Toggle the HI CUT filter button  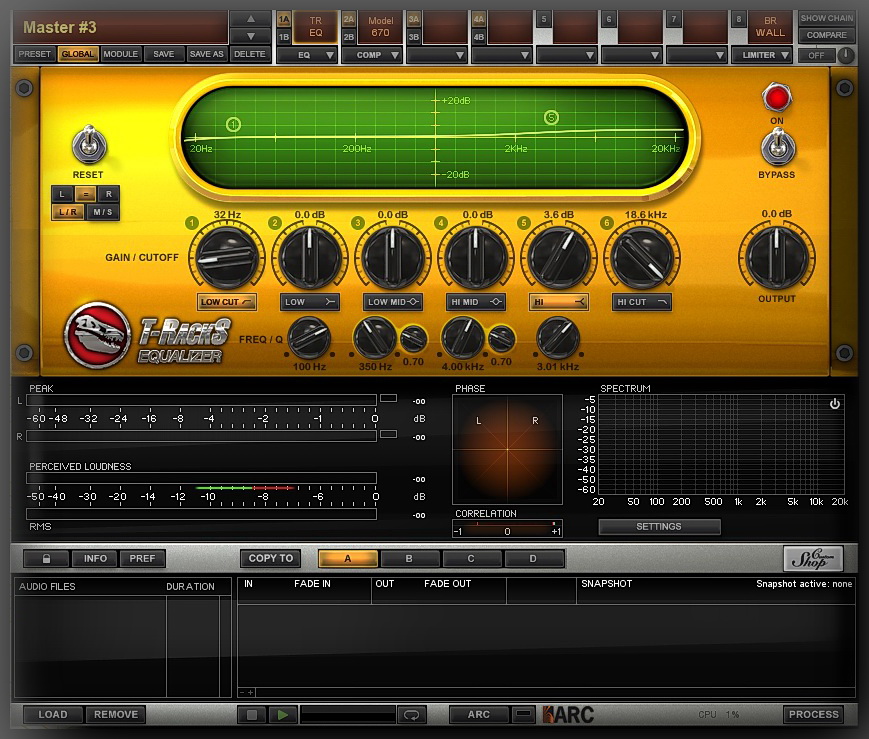click(642, 302)
